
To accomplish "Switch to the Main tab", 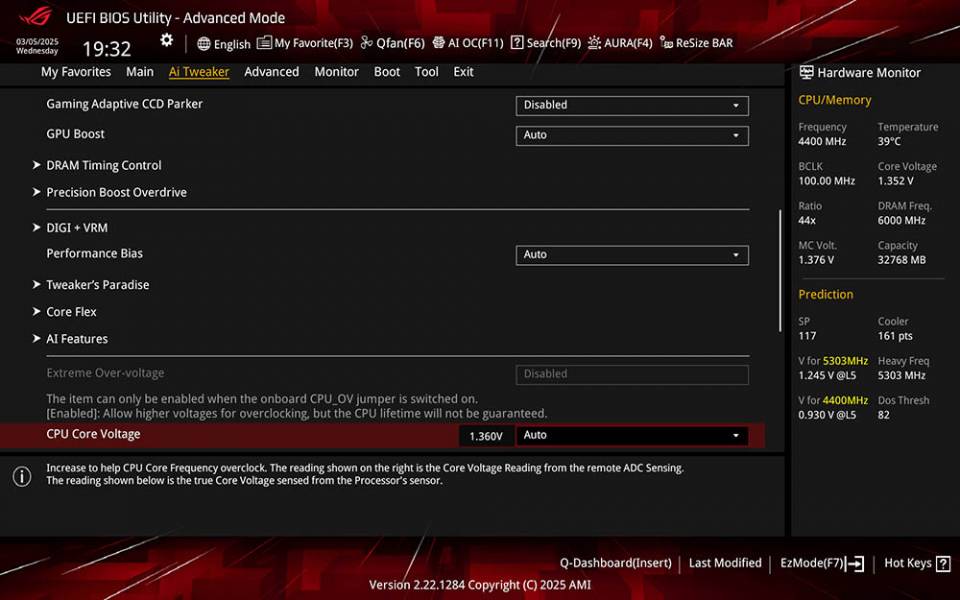I will coord(140,72).
